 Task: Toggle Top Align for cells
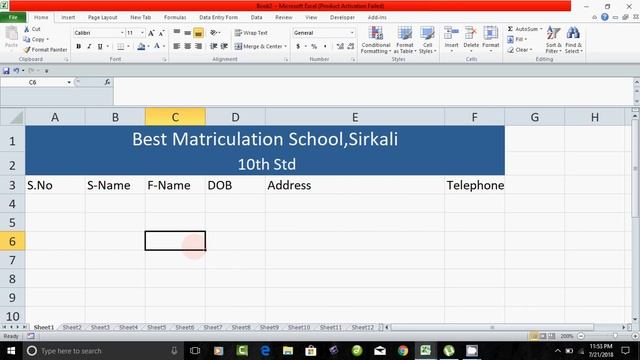177,33
